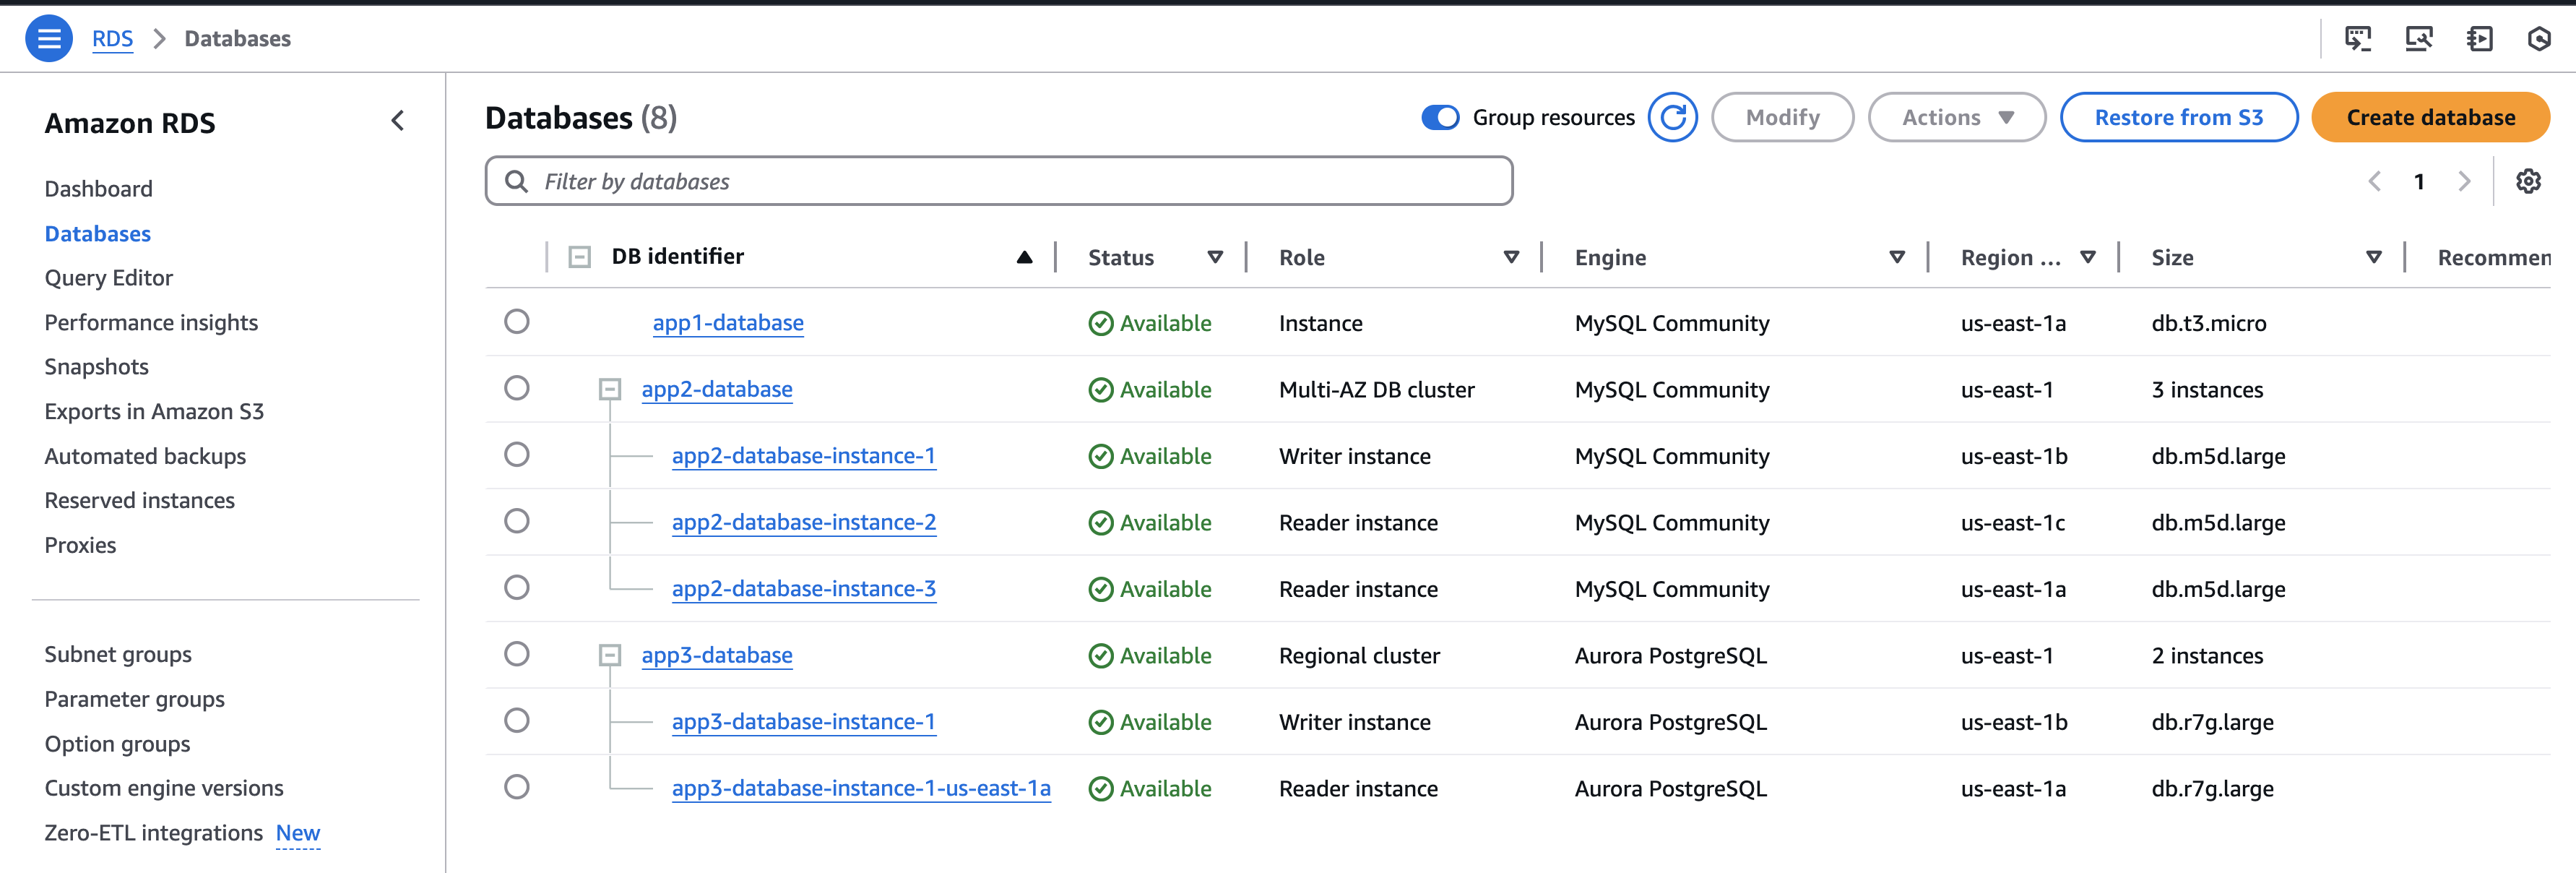This screenshot has height=873, width=2576.
Task: Collapse the app2-database cluster tree
Action: coord(610,389)
